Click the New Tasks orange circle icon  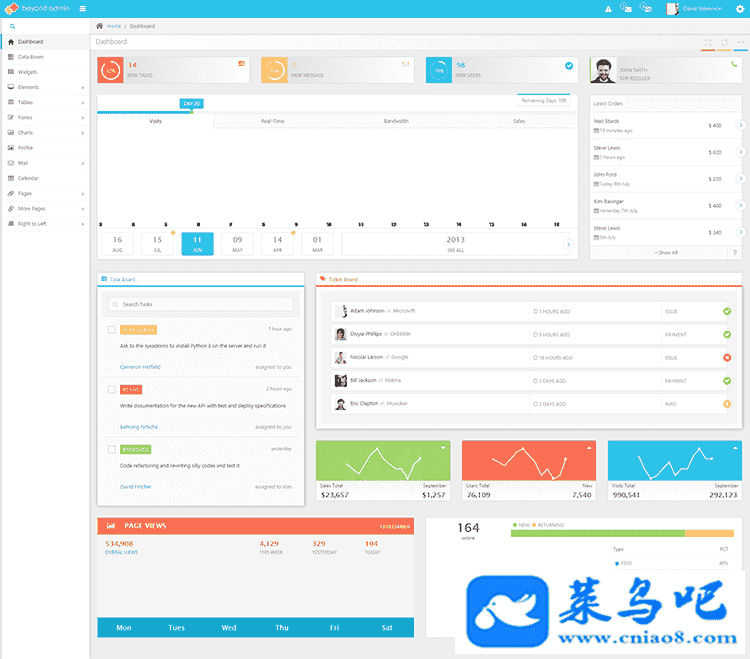tap(110, 70)
